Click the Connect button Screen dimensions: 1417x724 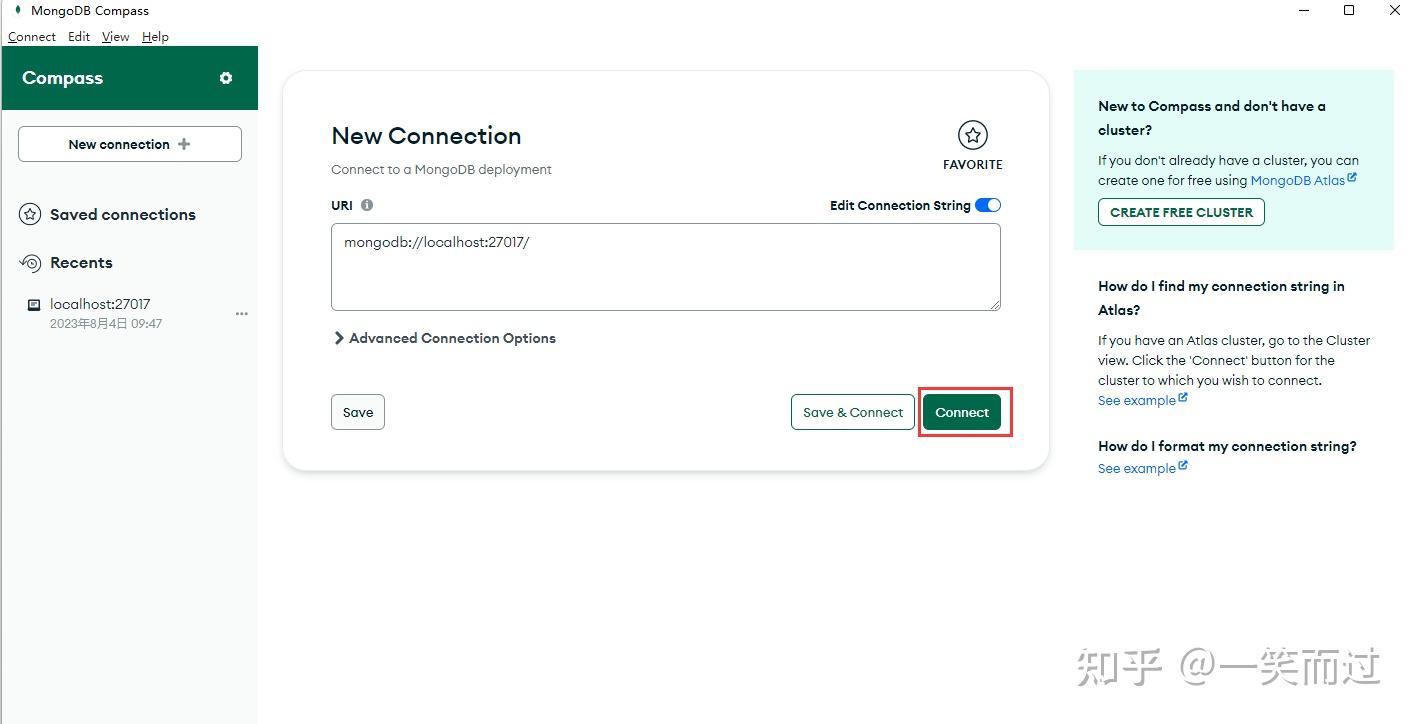coord(961,411)
